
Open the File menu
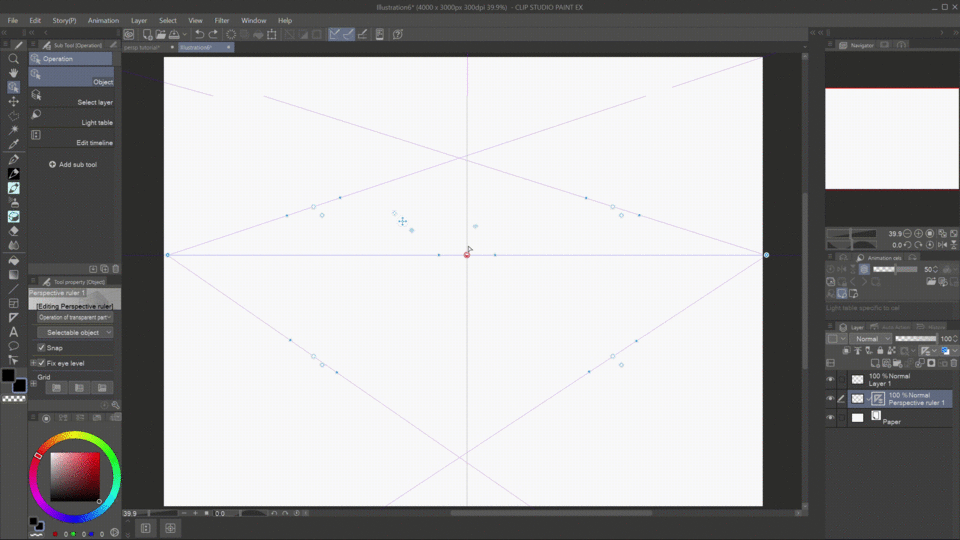tap(12, 20)
